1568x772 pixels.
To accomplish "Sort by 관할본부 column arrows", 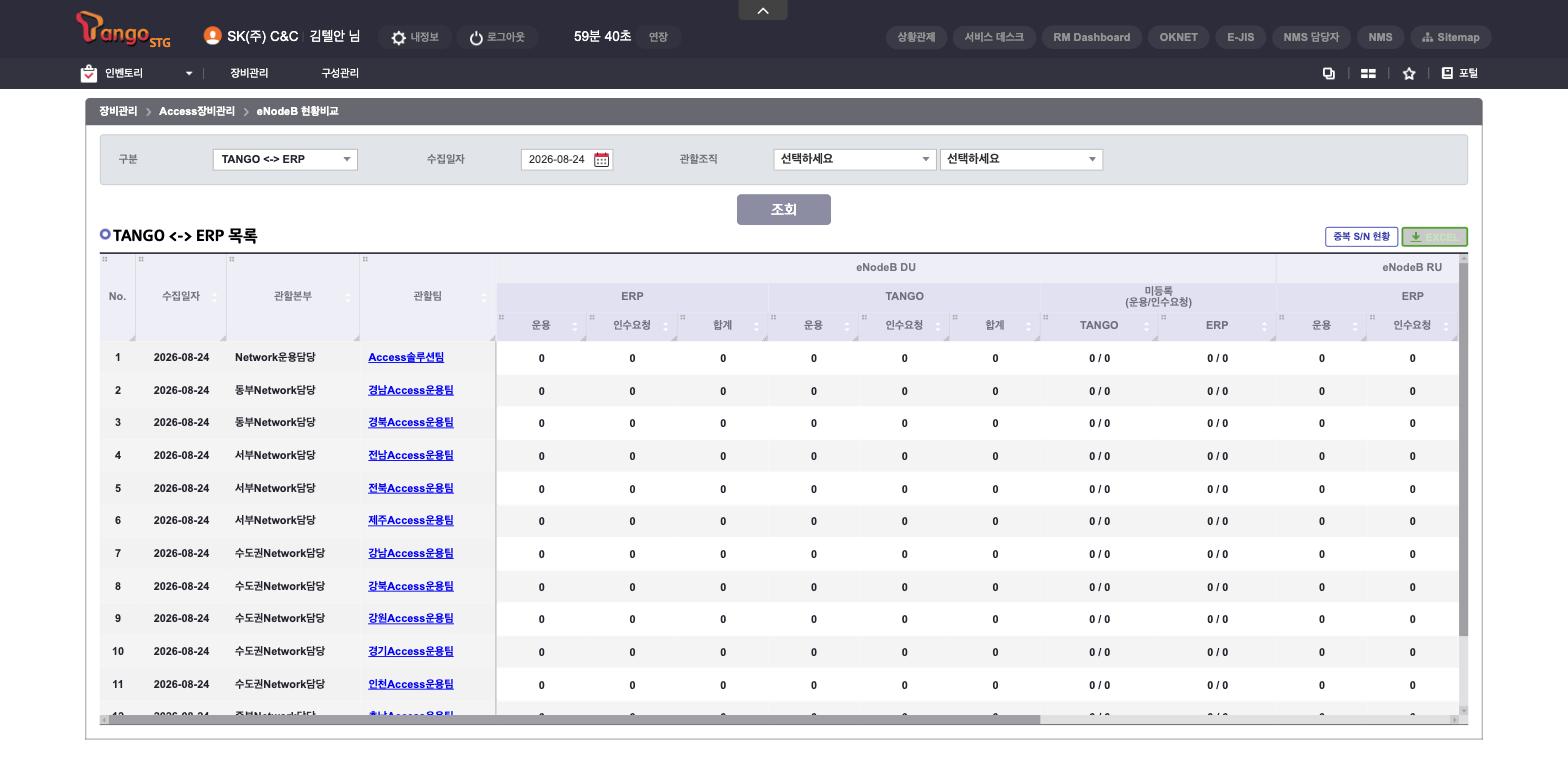I will click(x=347, y=297).
